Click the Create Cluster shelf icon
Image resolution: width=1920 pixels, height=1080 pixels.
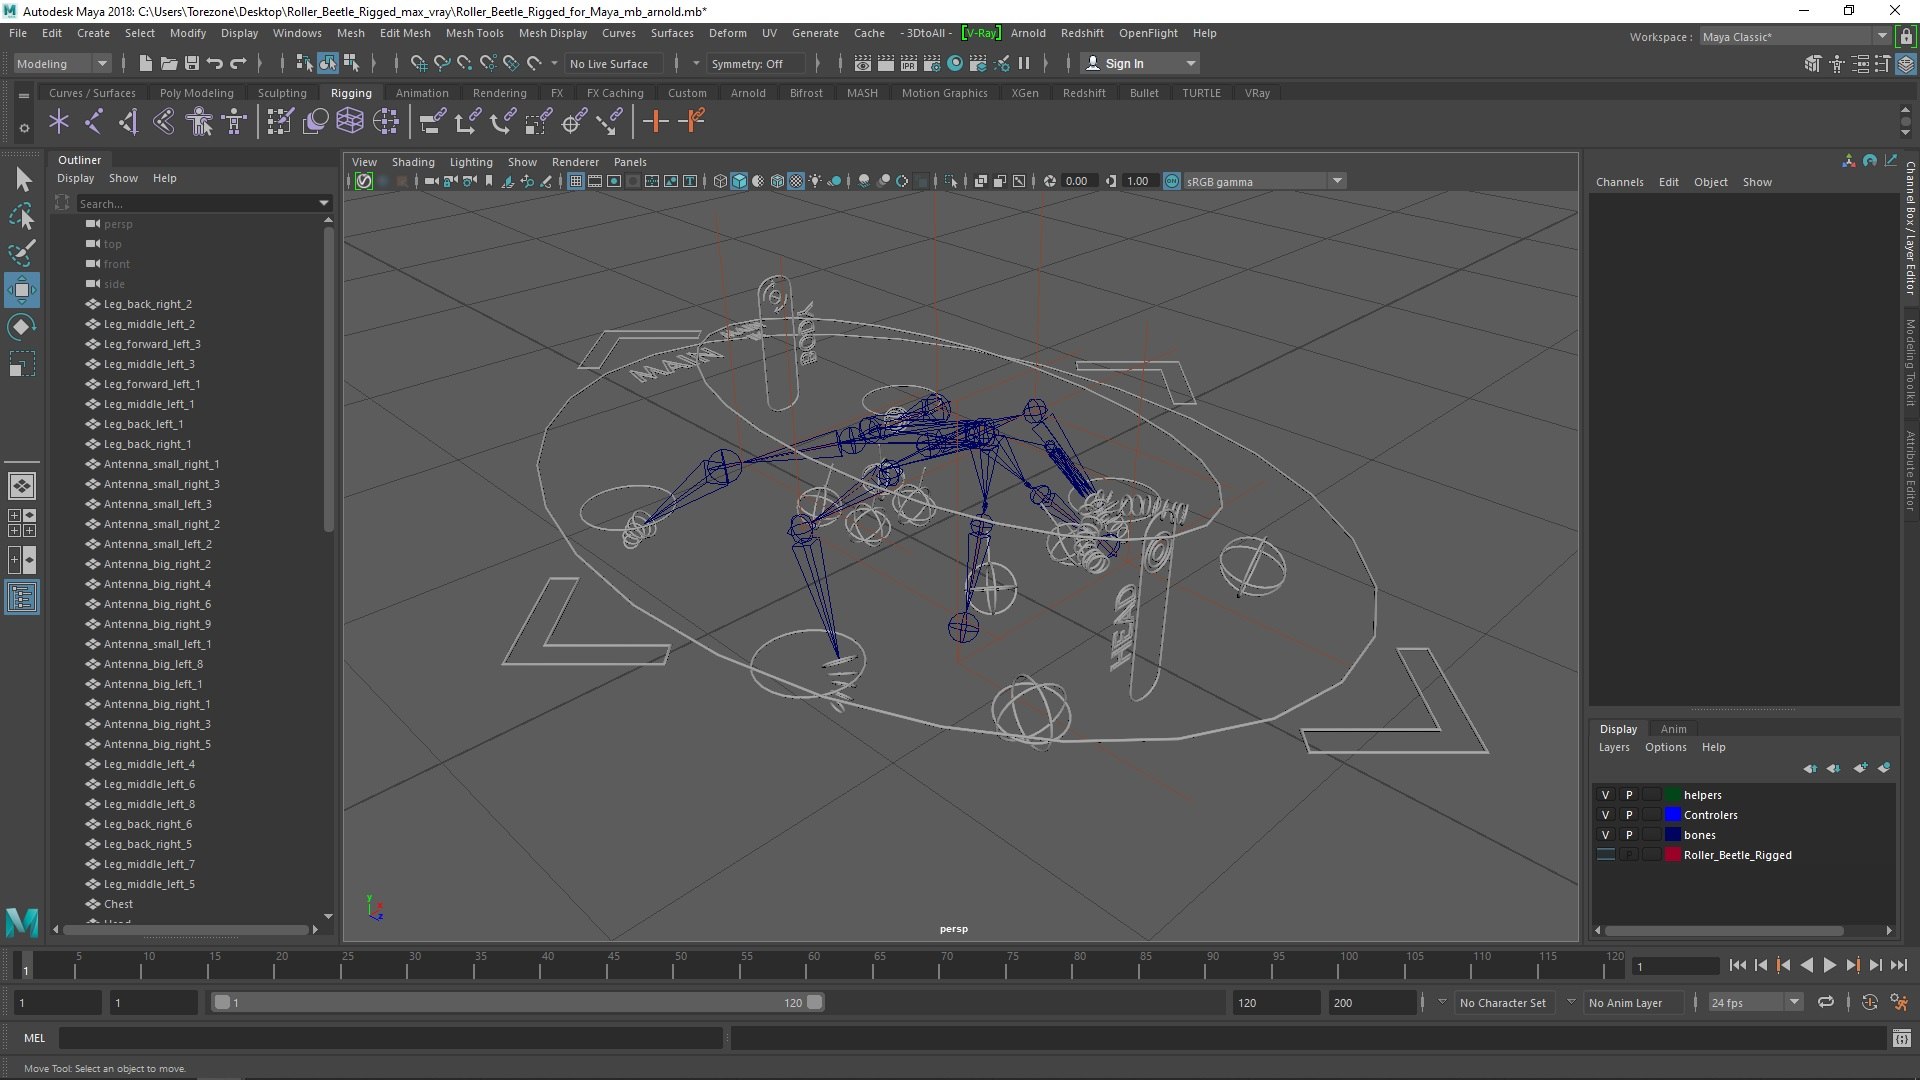[386, 122]
